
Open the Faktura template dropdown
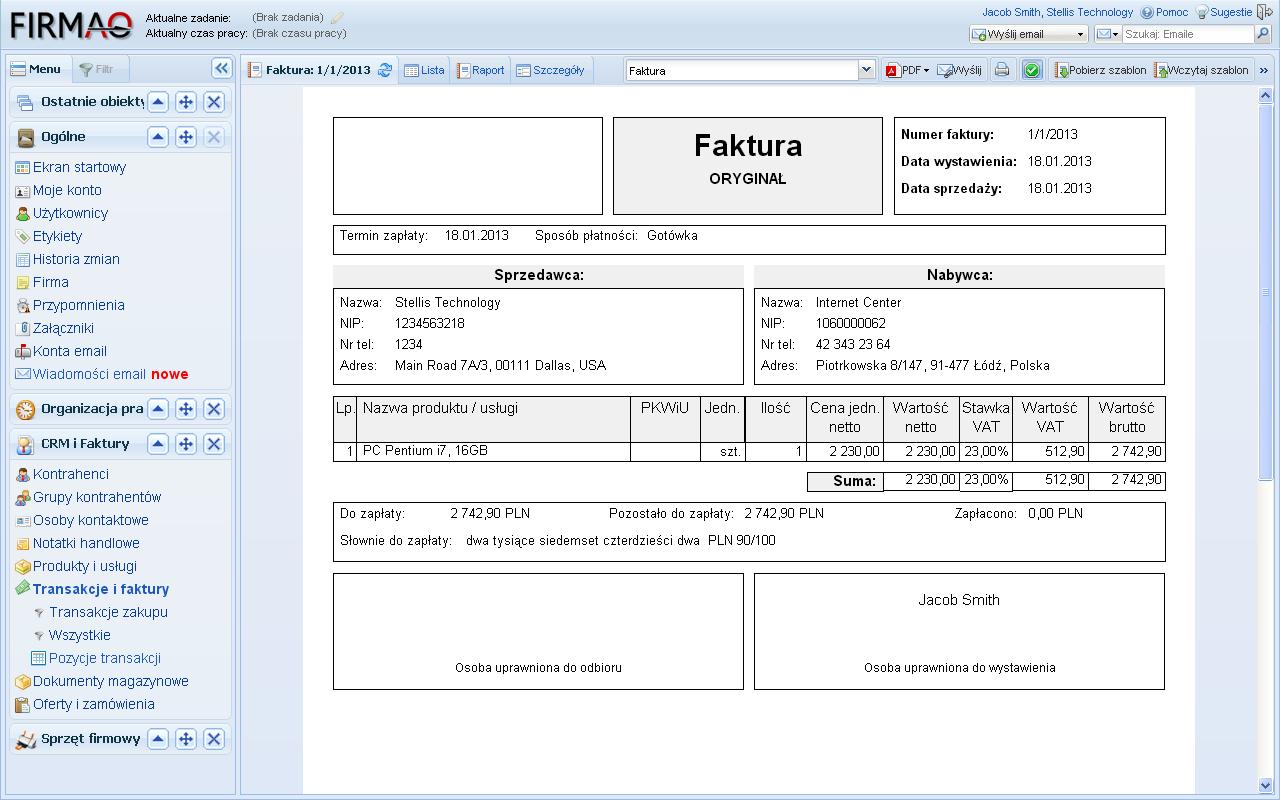(x=866, y=70)
